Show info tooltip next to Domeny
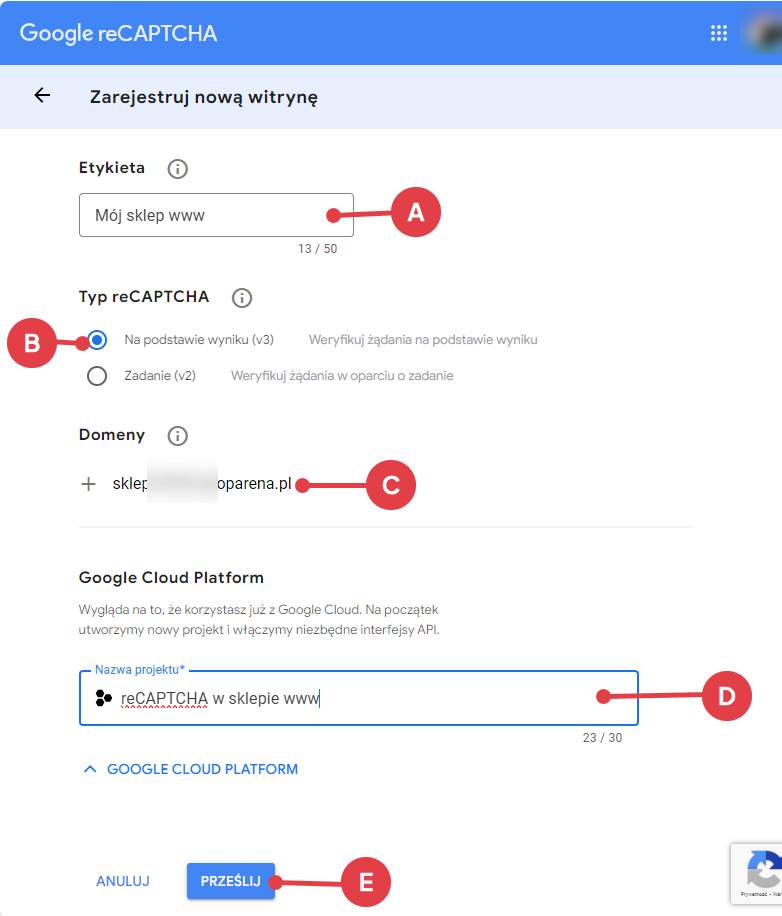This screenshot has height=916, width=782. pyautogui.click(x=178, y=436)
